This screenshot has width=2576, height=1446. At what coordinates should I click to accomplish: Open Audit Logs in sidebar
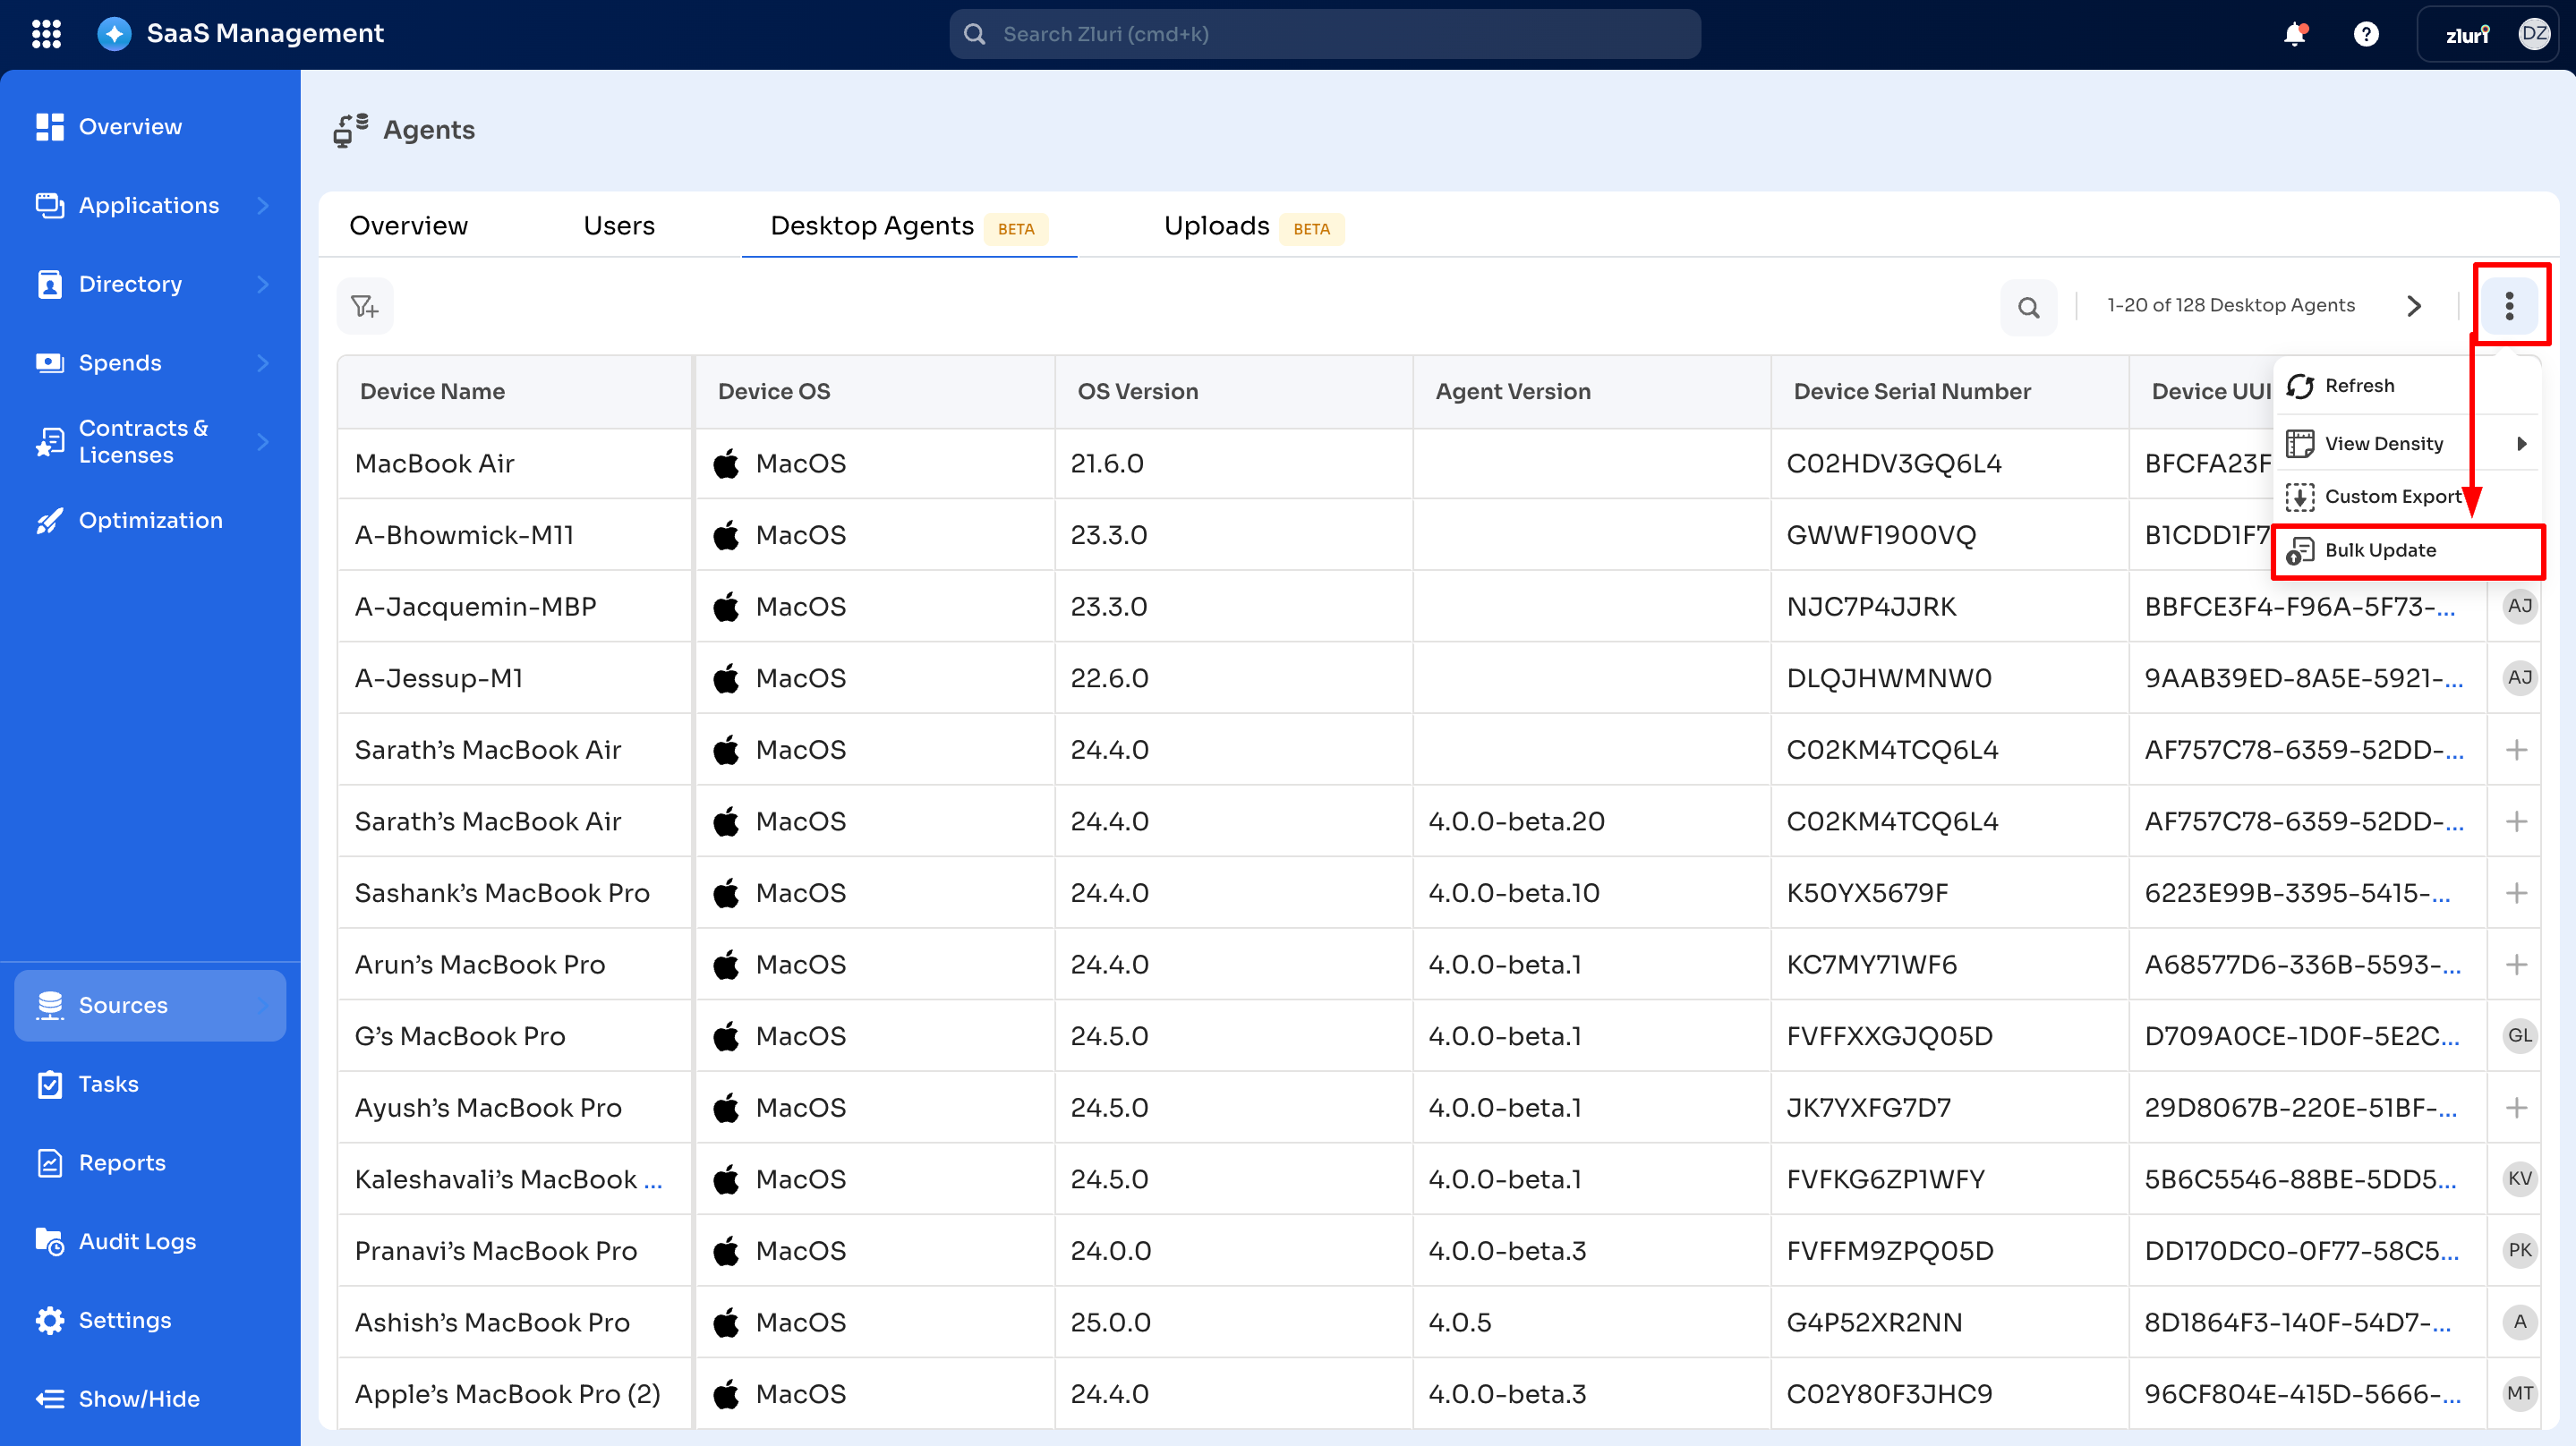pyautogui.click(x=137, y=1241)
